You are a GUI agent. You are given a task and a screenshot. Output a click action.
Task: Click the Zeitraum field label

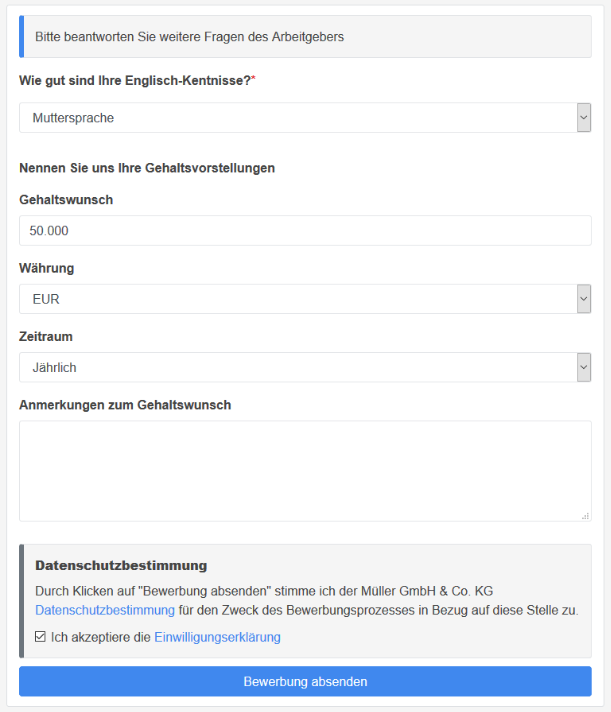46,337
